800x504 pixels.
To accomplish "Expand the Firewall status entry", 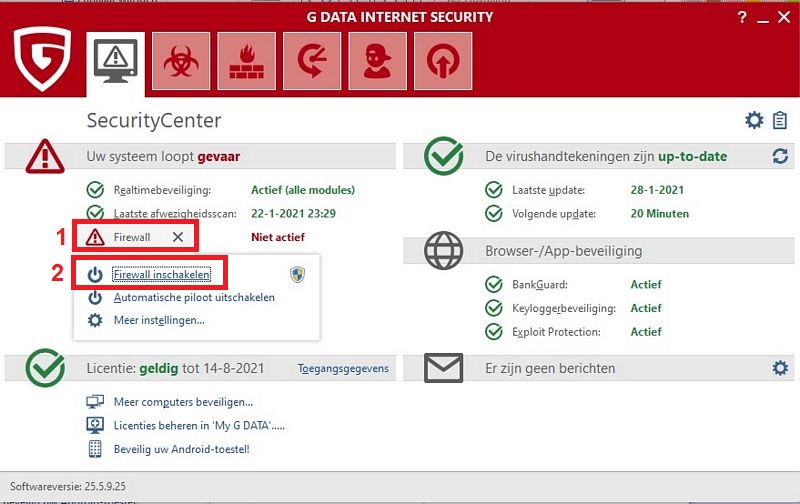I will (132, 237).
